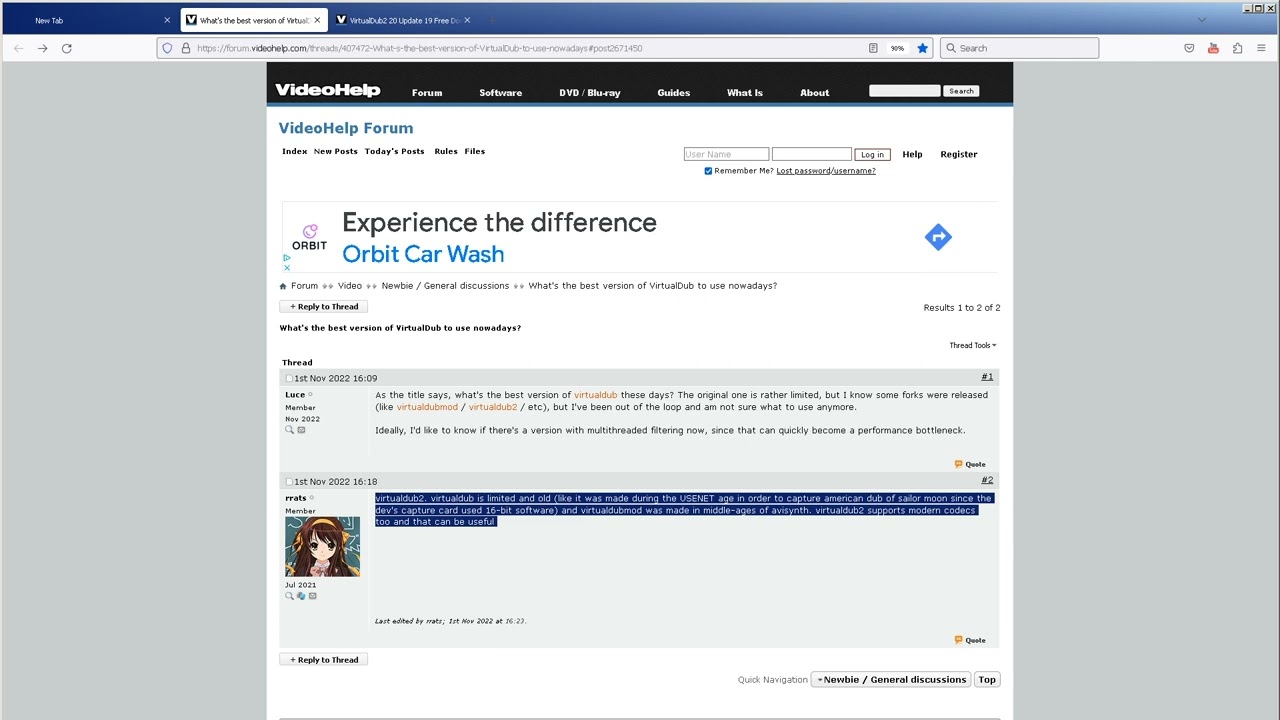
Task: Click the post icon beside 1st Nov 16:09
Action: click(289, 378)
